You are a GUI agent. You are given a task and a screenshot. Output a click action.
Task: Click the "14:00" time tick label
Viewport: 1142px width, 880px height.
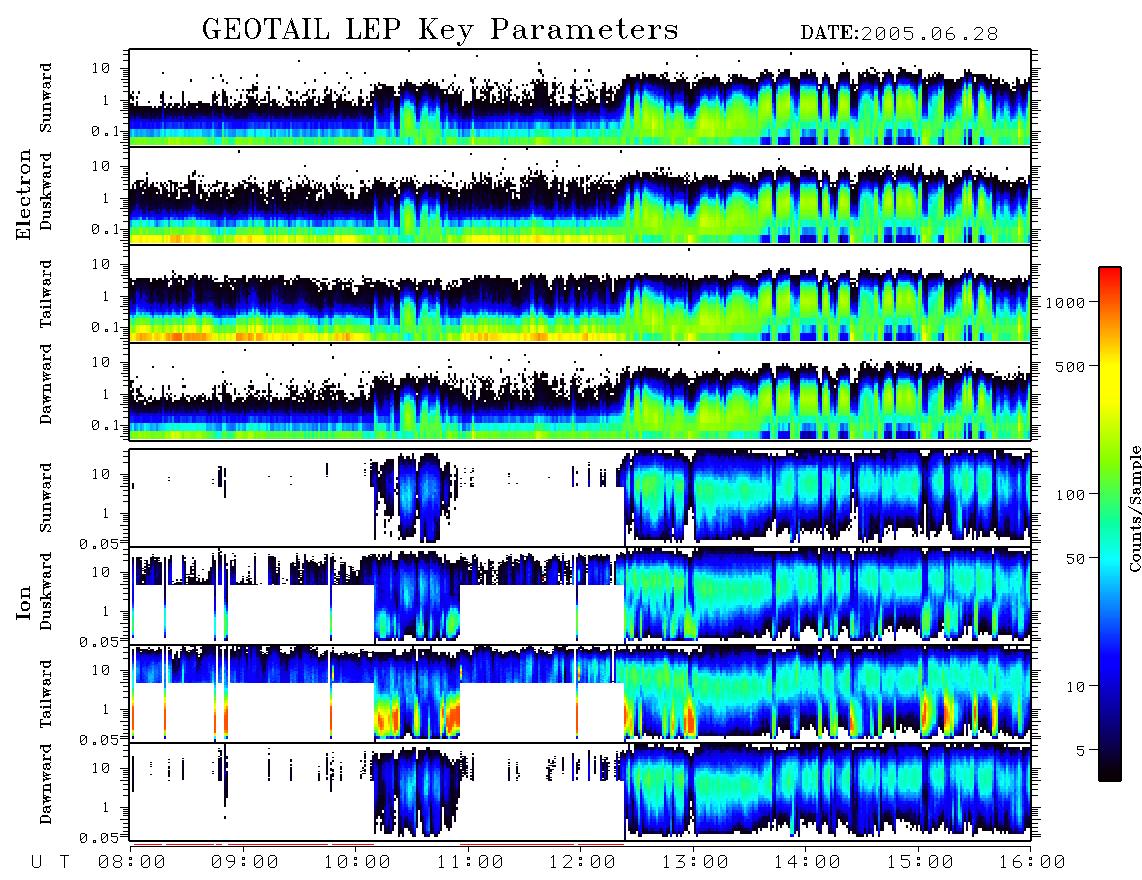pos(807,863)
